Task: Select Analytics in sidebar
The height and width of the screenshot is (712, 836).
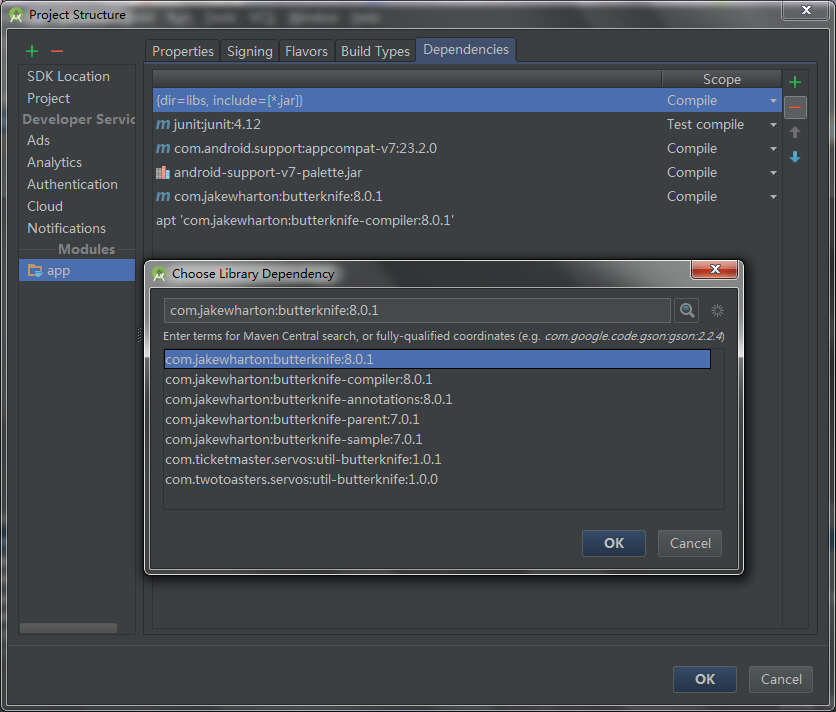Action: tap(54, 162)
